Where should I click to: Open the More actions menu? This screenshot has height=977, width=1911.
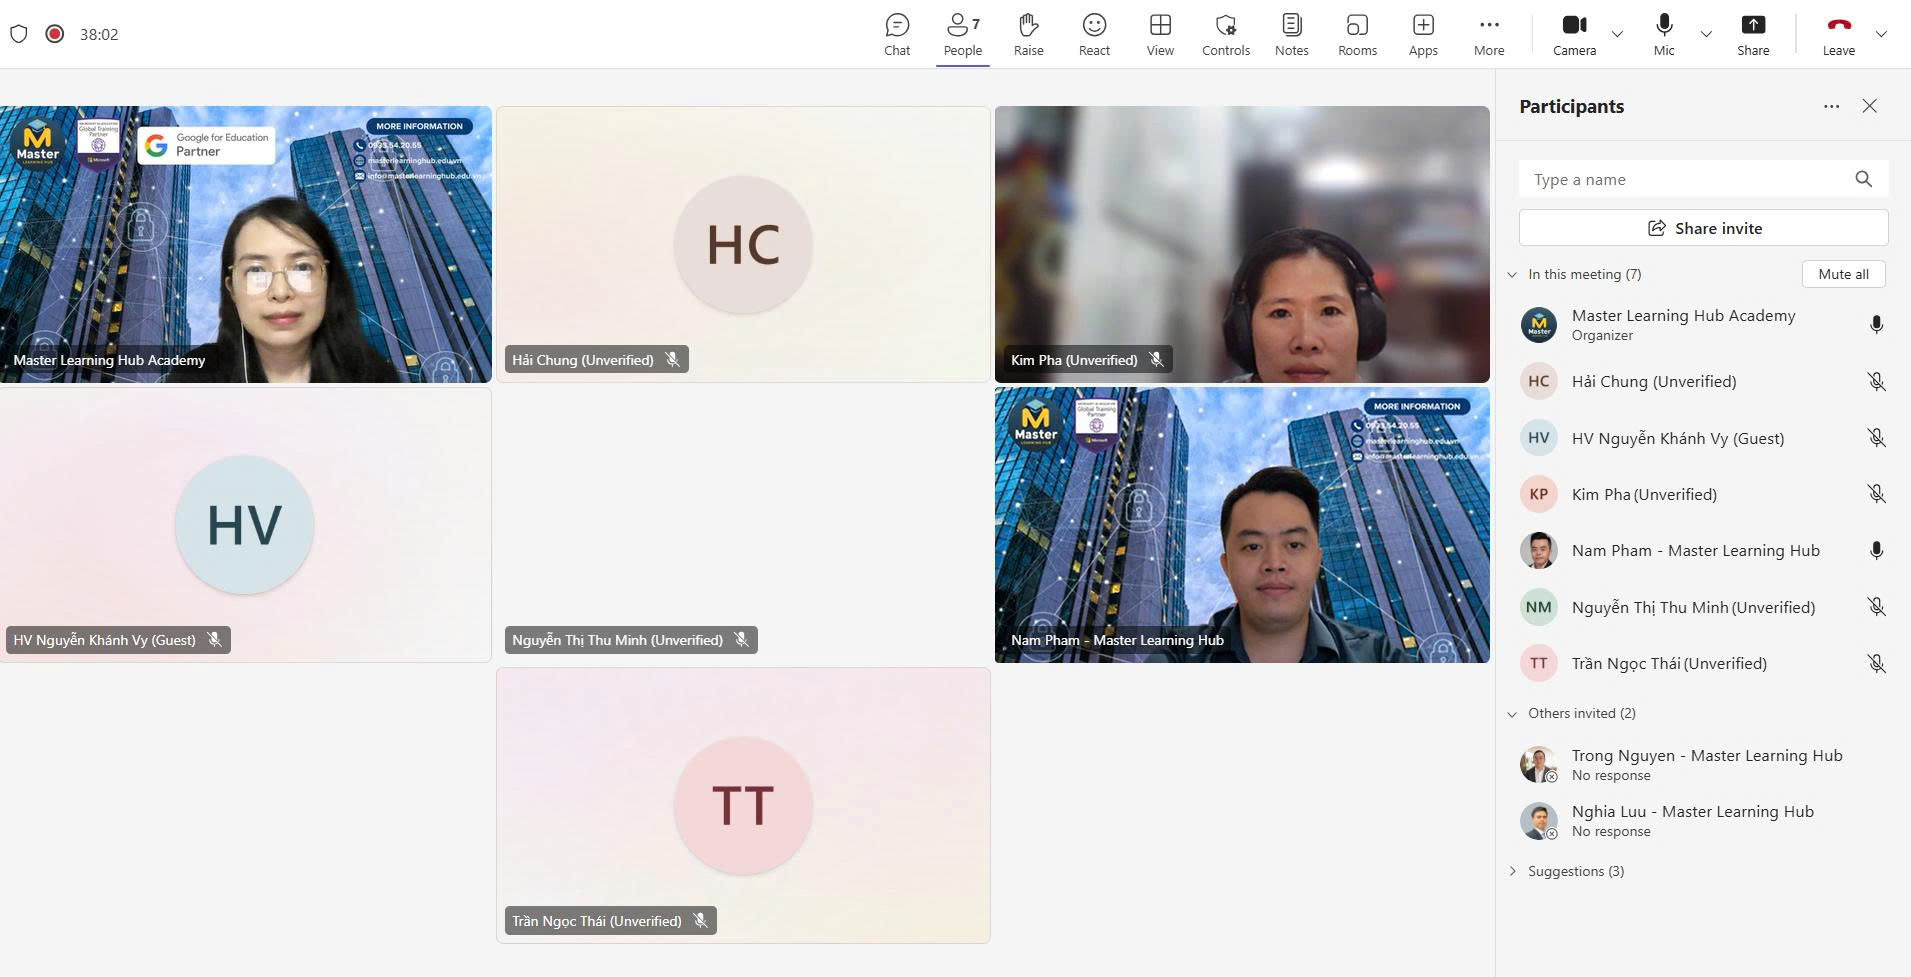tap(1488, 34)
